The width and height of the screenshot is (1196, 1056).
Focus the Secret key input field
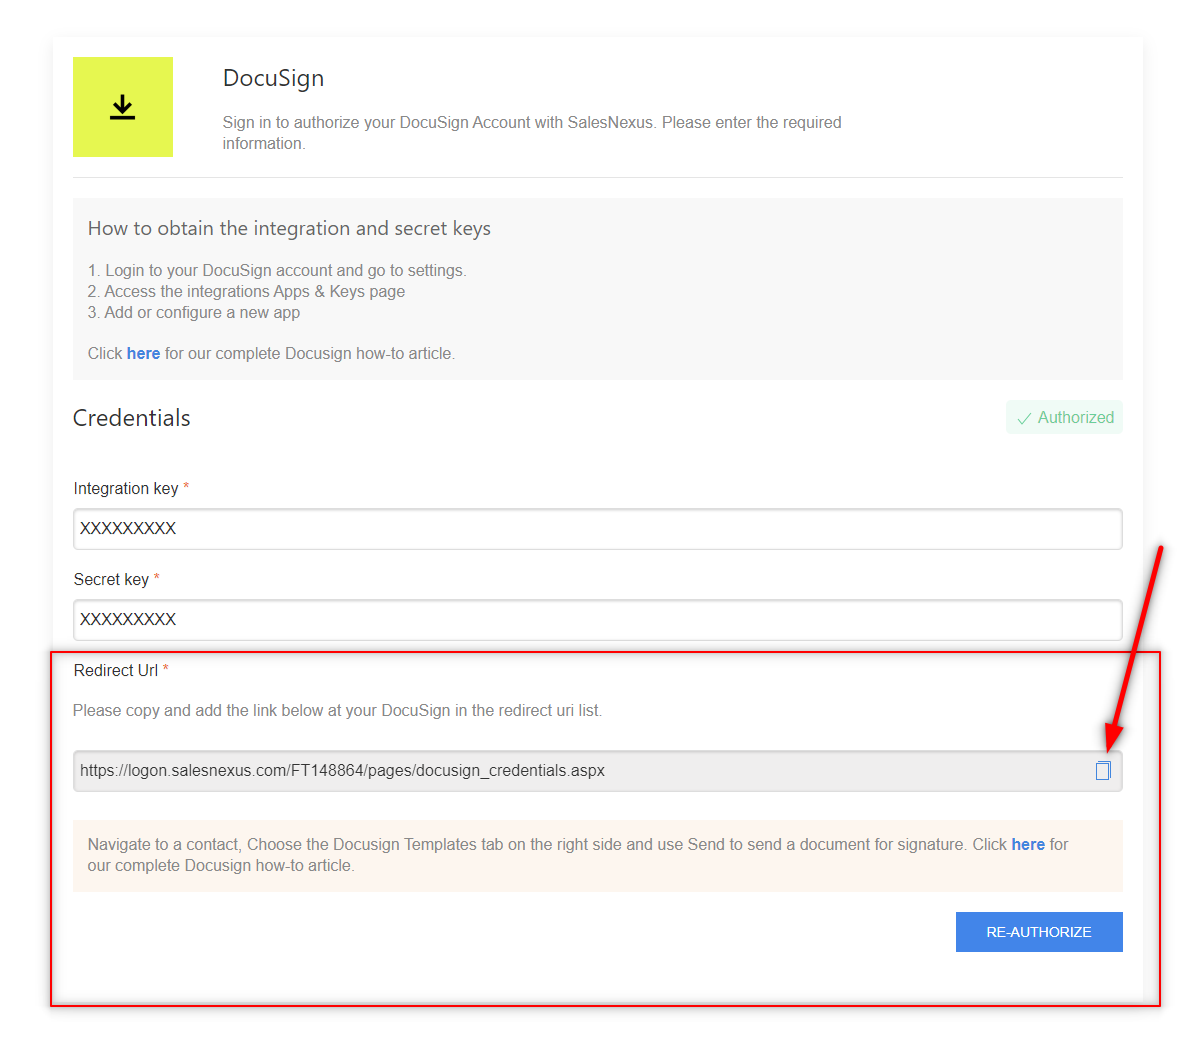click(597, 620)
